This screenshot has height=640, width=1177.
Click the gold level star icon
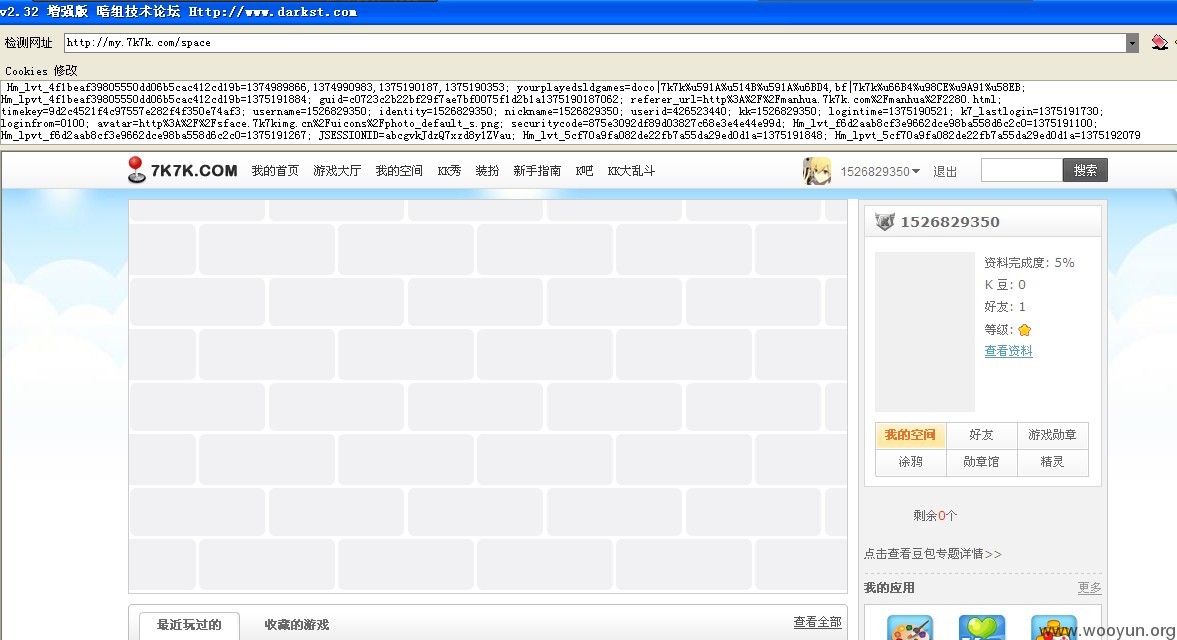[1025, 329]
